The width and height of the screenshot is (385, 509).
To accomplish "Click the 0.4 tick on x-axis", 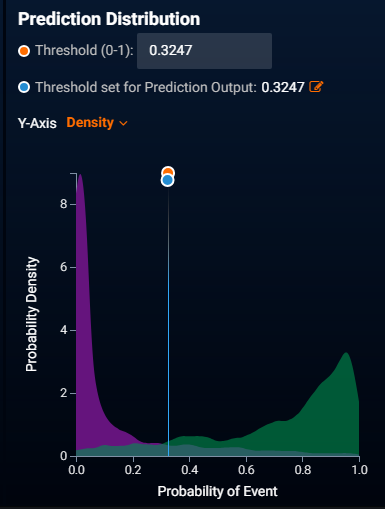I will pyautogui.click(x=190, y=470).
